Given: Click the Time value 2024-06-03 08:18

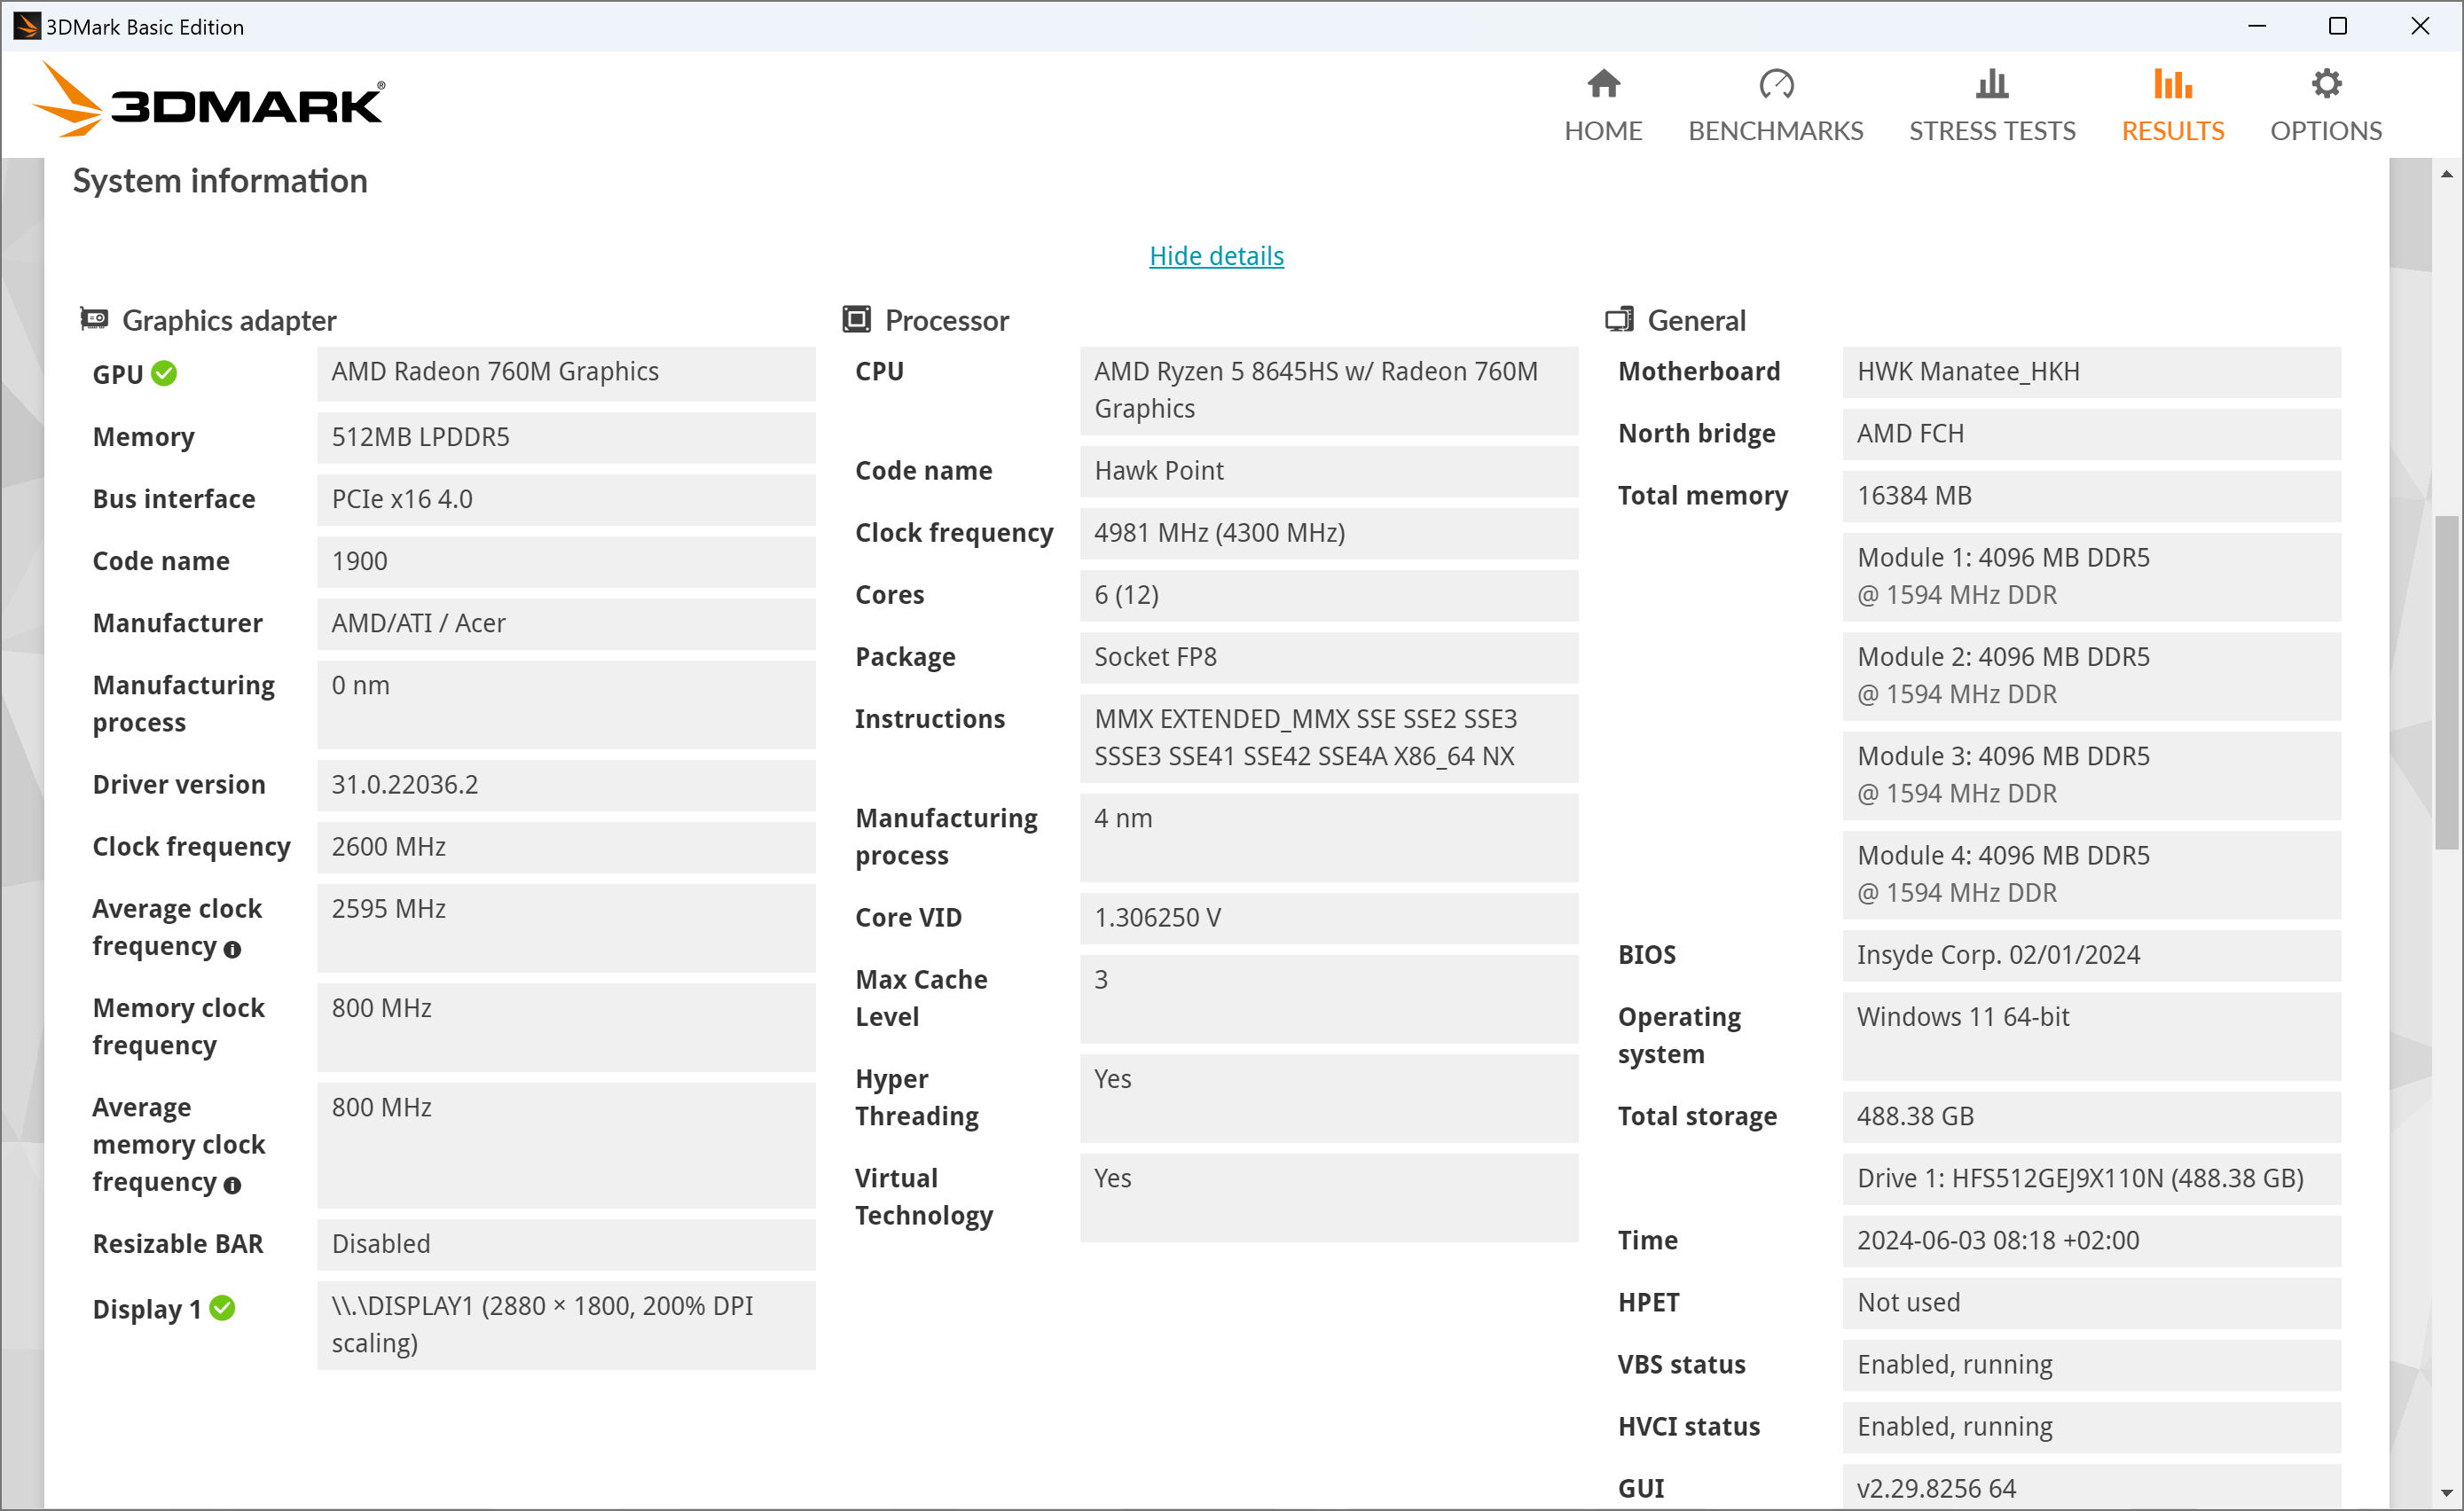Looking at the screenshot, I should 2092,1241.
